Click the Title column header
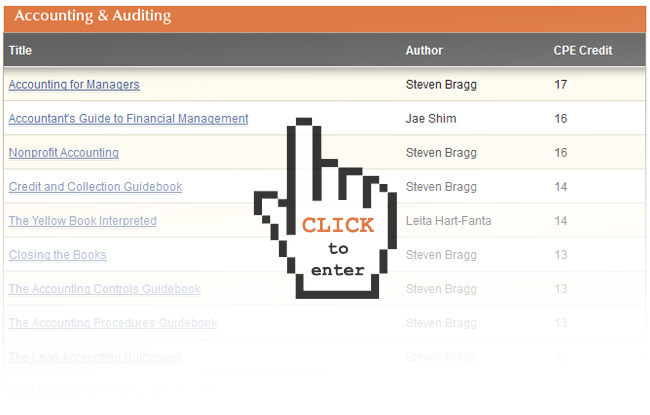 (20, 50)
